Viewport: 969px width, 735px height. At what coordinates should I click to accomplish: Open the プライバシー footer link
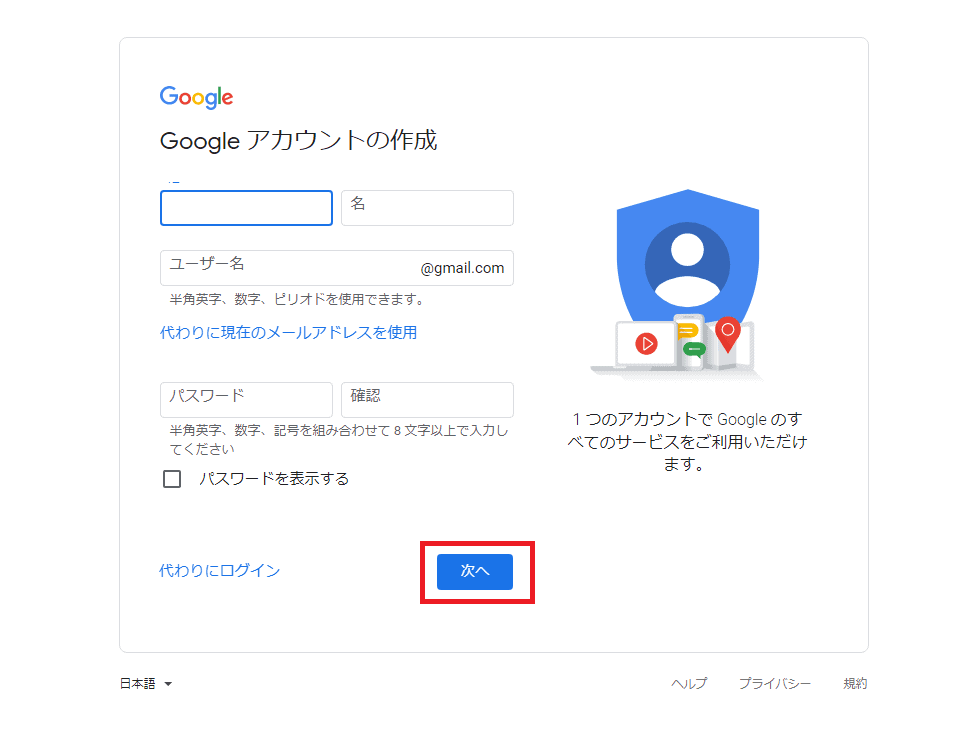(774, 684)
